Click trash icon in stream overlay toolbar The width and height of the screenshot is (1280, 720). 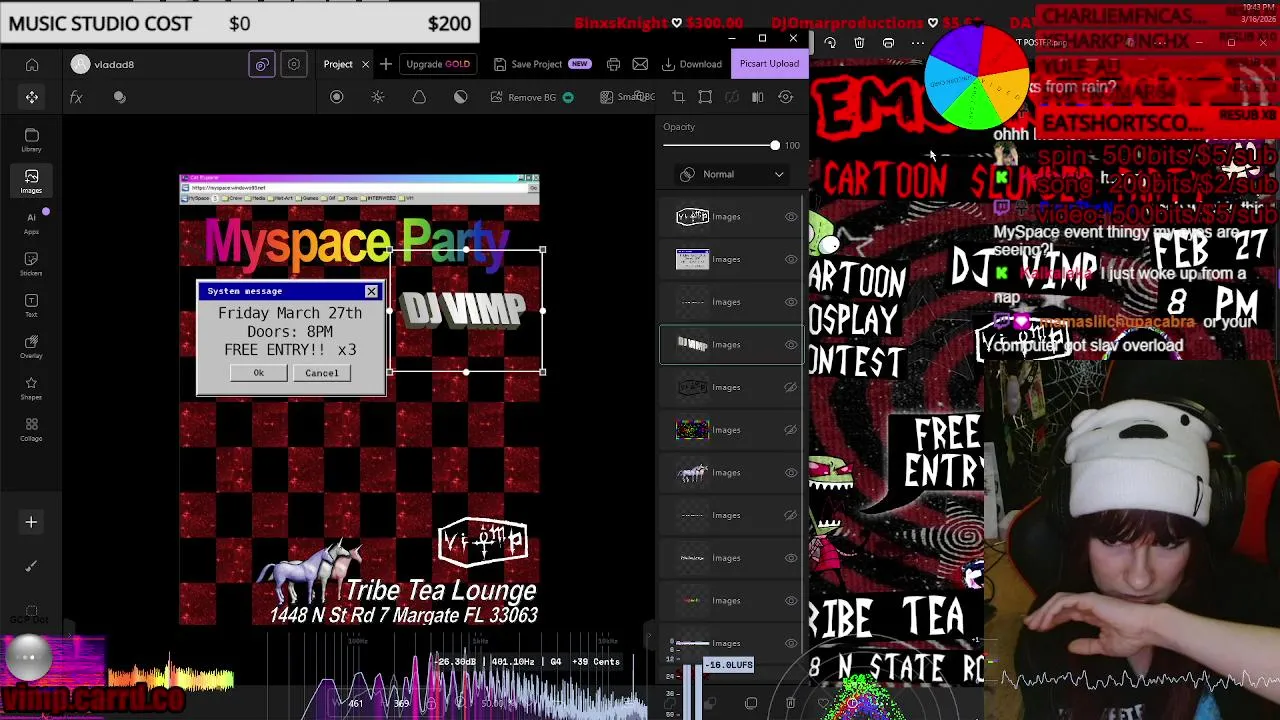pos(859,43)
